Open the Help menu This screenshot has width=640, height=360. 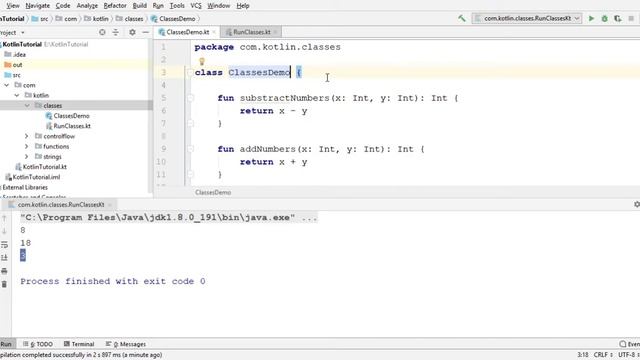(x=243, y=6)
